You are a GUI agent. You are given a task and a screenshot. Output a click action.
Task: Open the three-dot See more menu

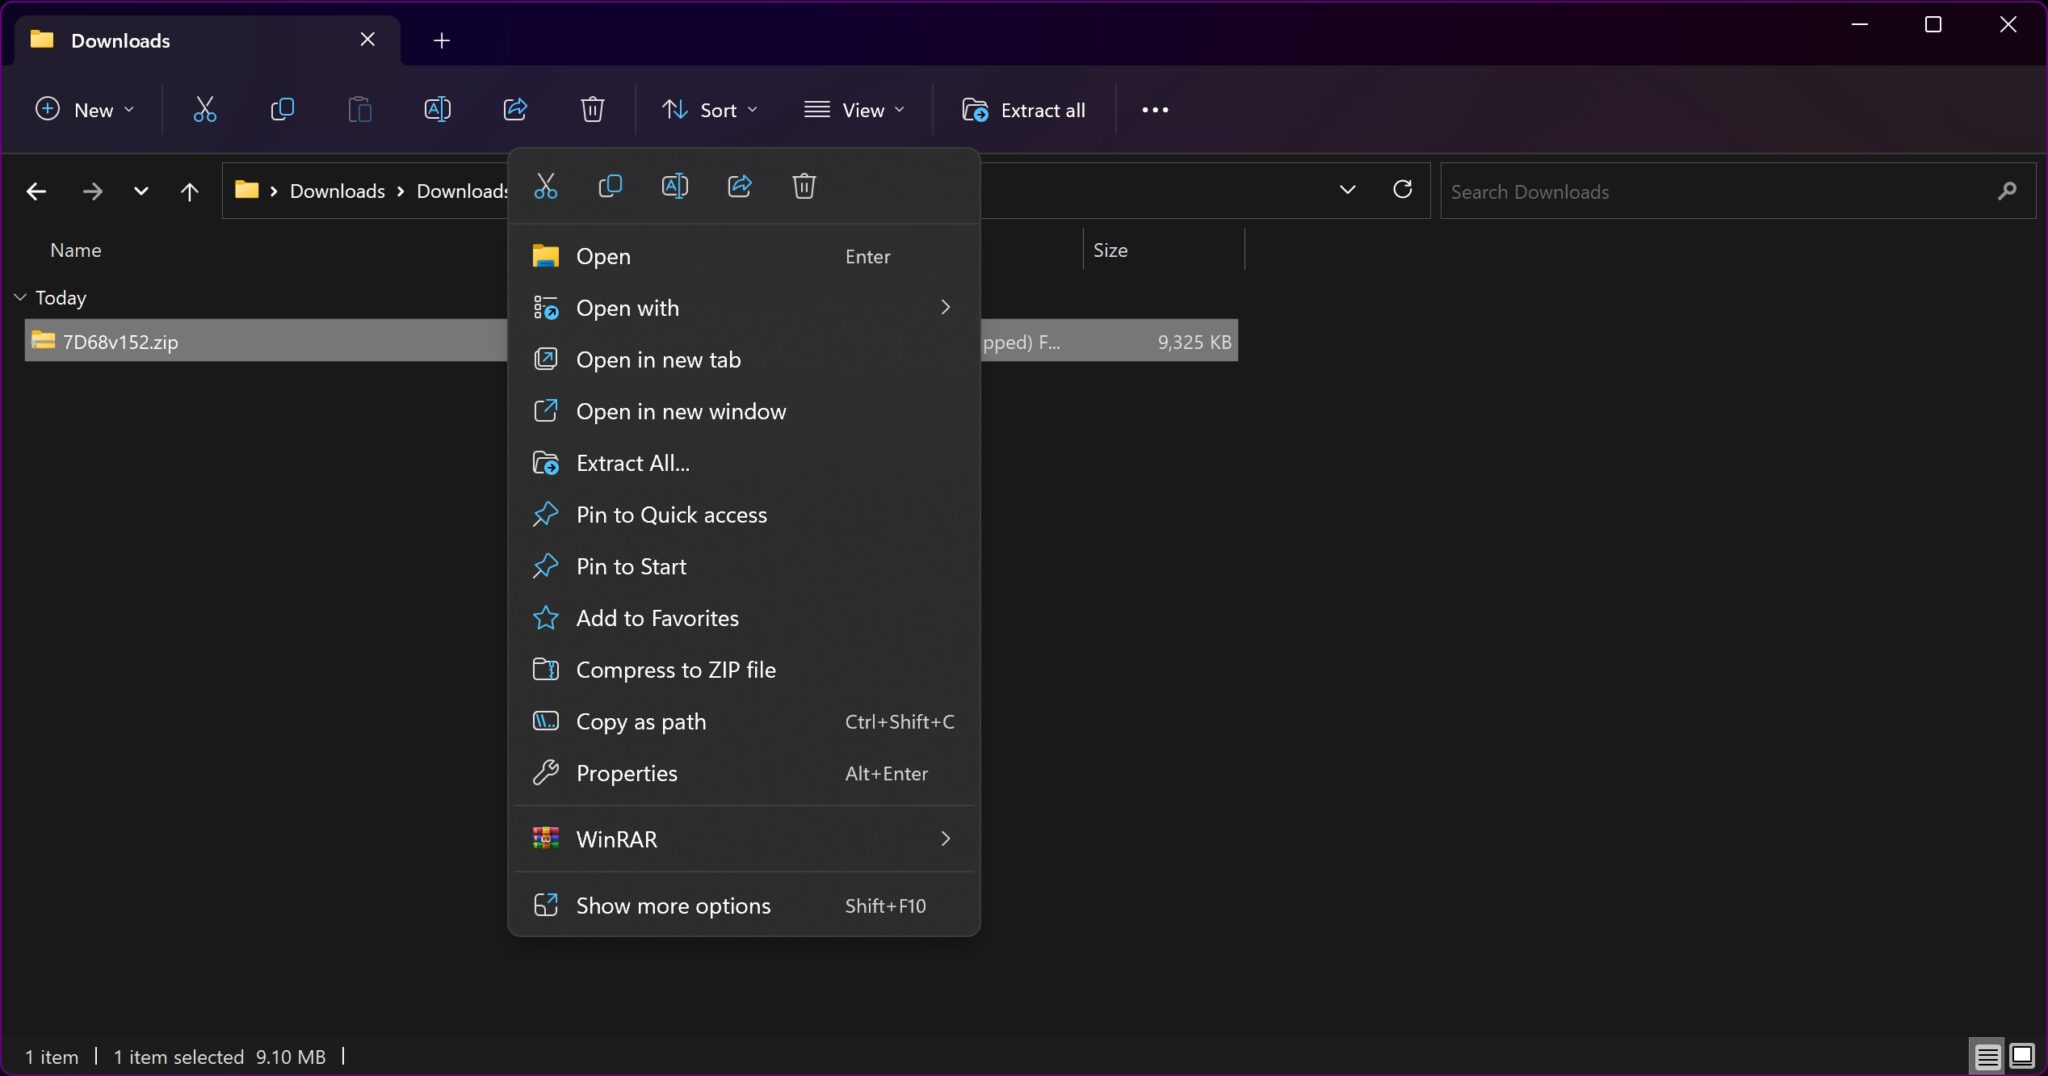click(x=1155, y=110)
